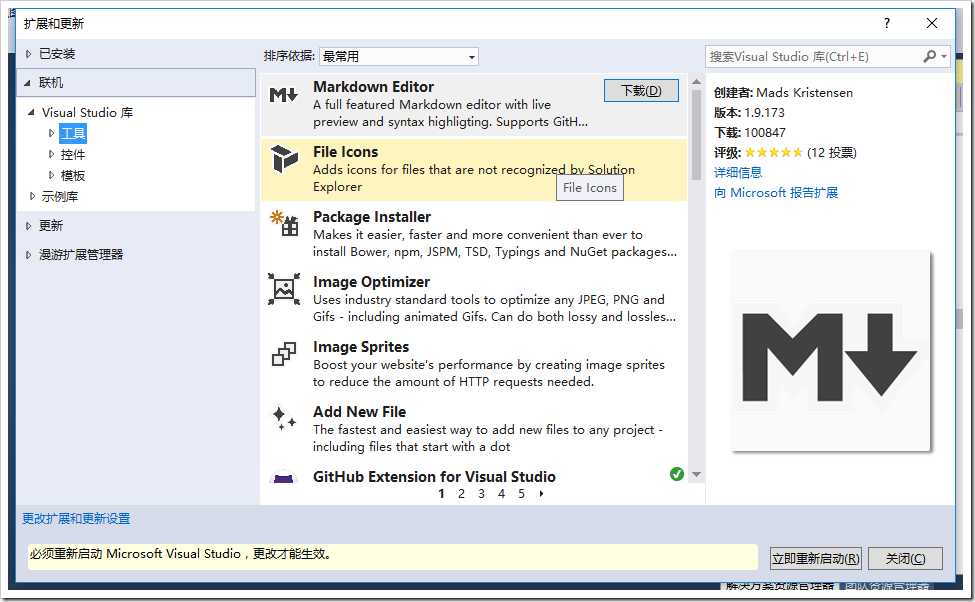
Task: Select GitHub Extension for Visual Studio title
Action: pos(434,476)
